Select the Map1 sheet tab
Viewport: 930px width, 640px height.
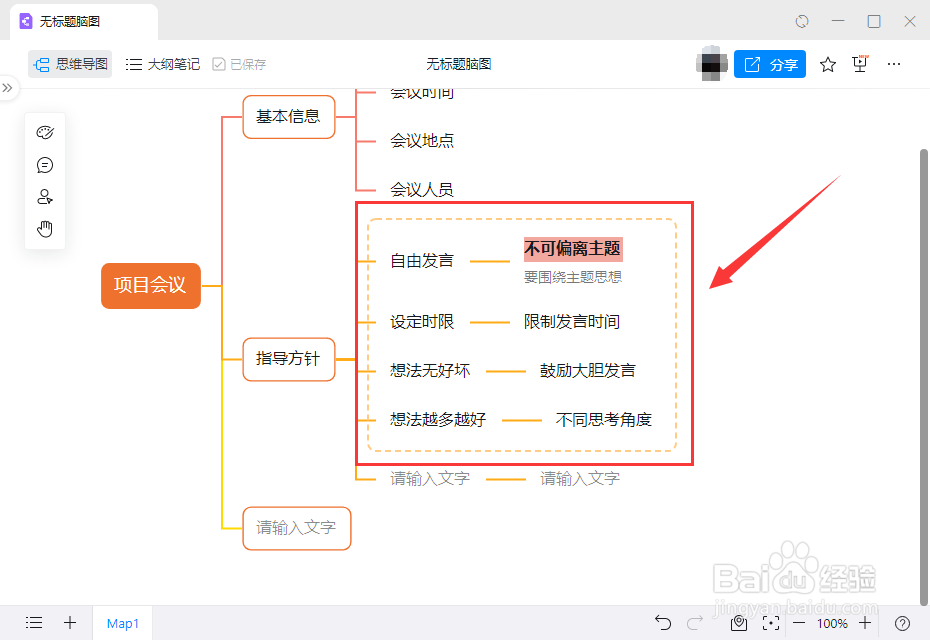pos(122,623)
